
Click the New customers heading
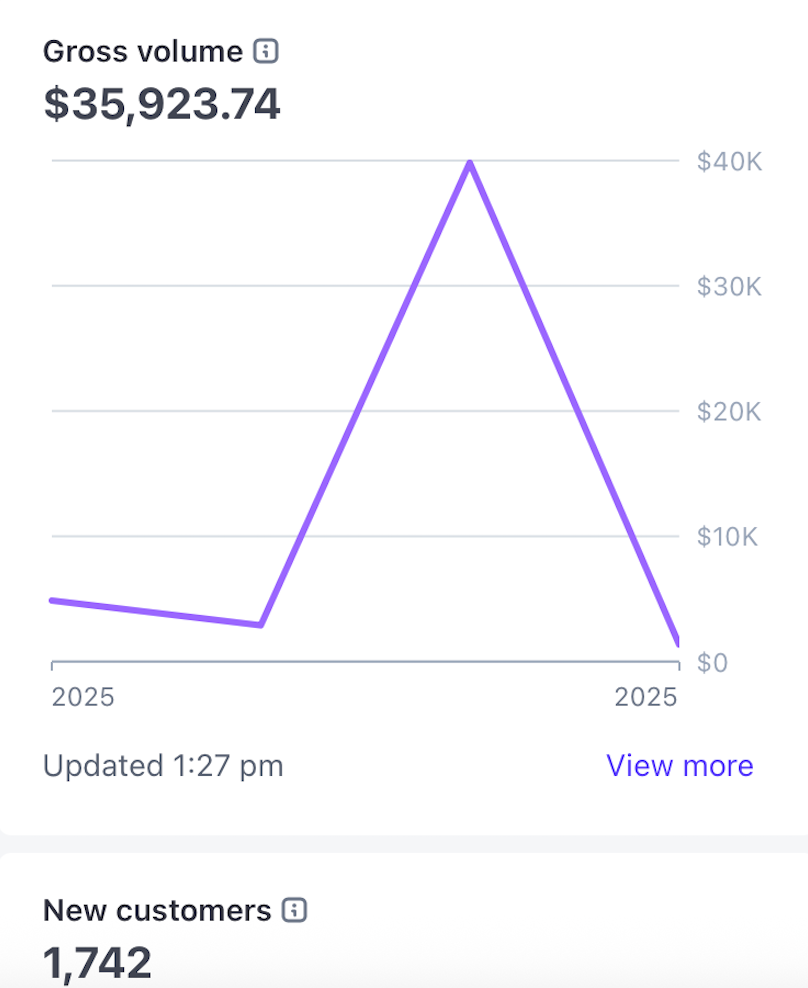157,910
